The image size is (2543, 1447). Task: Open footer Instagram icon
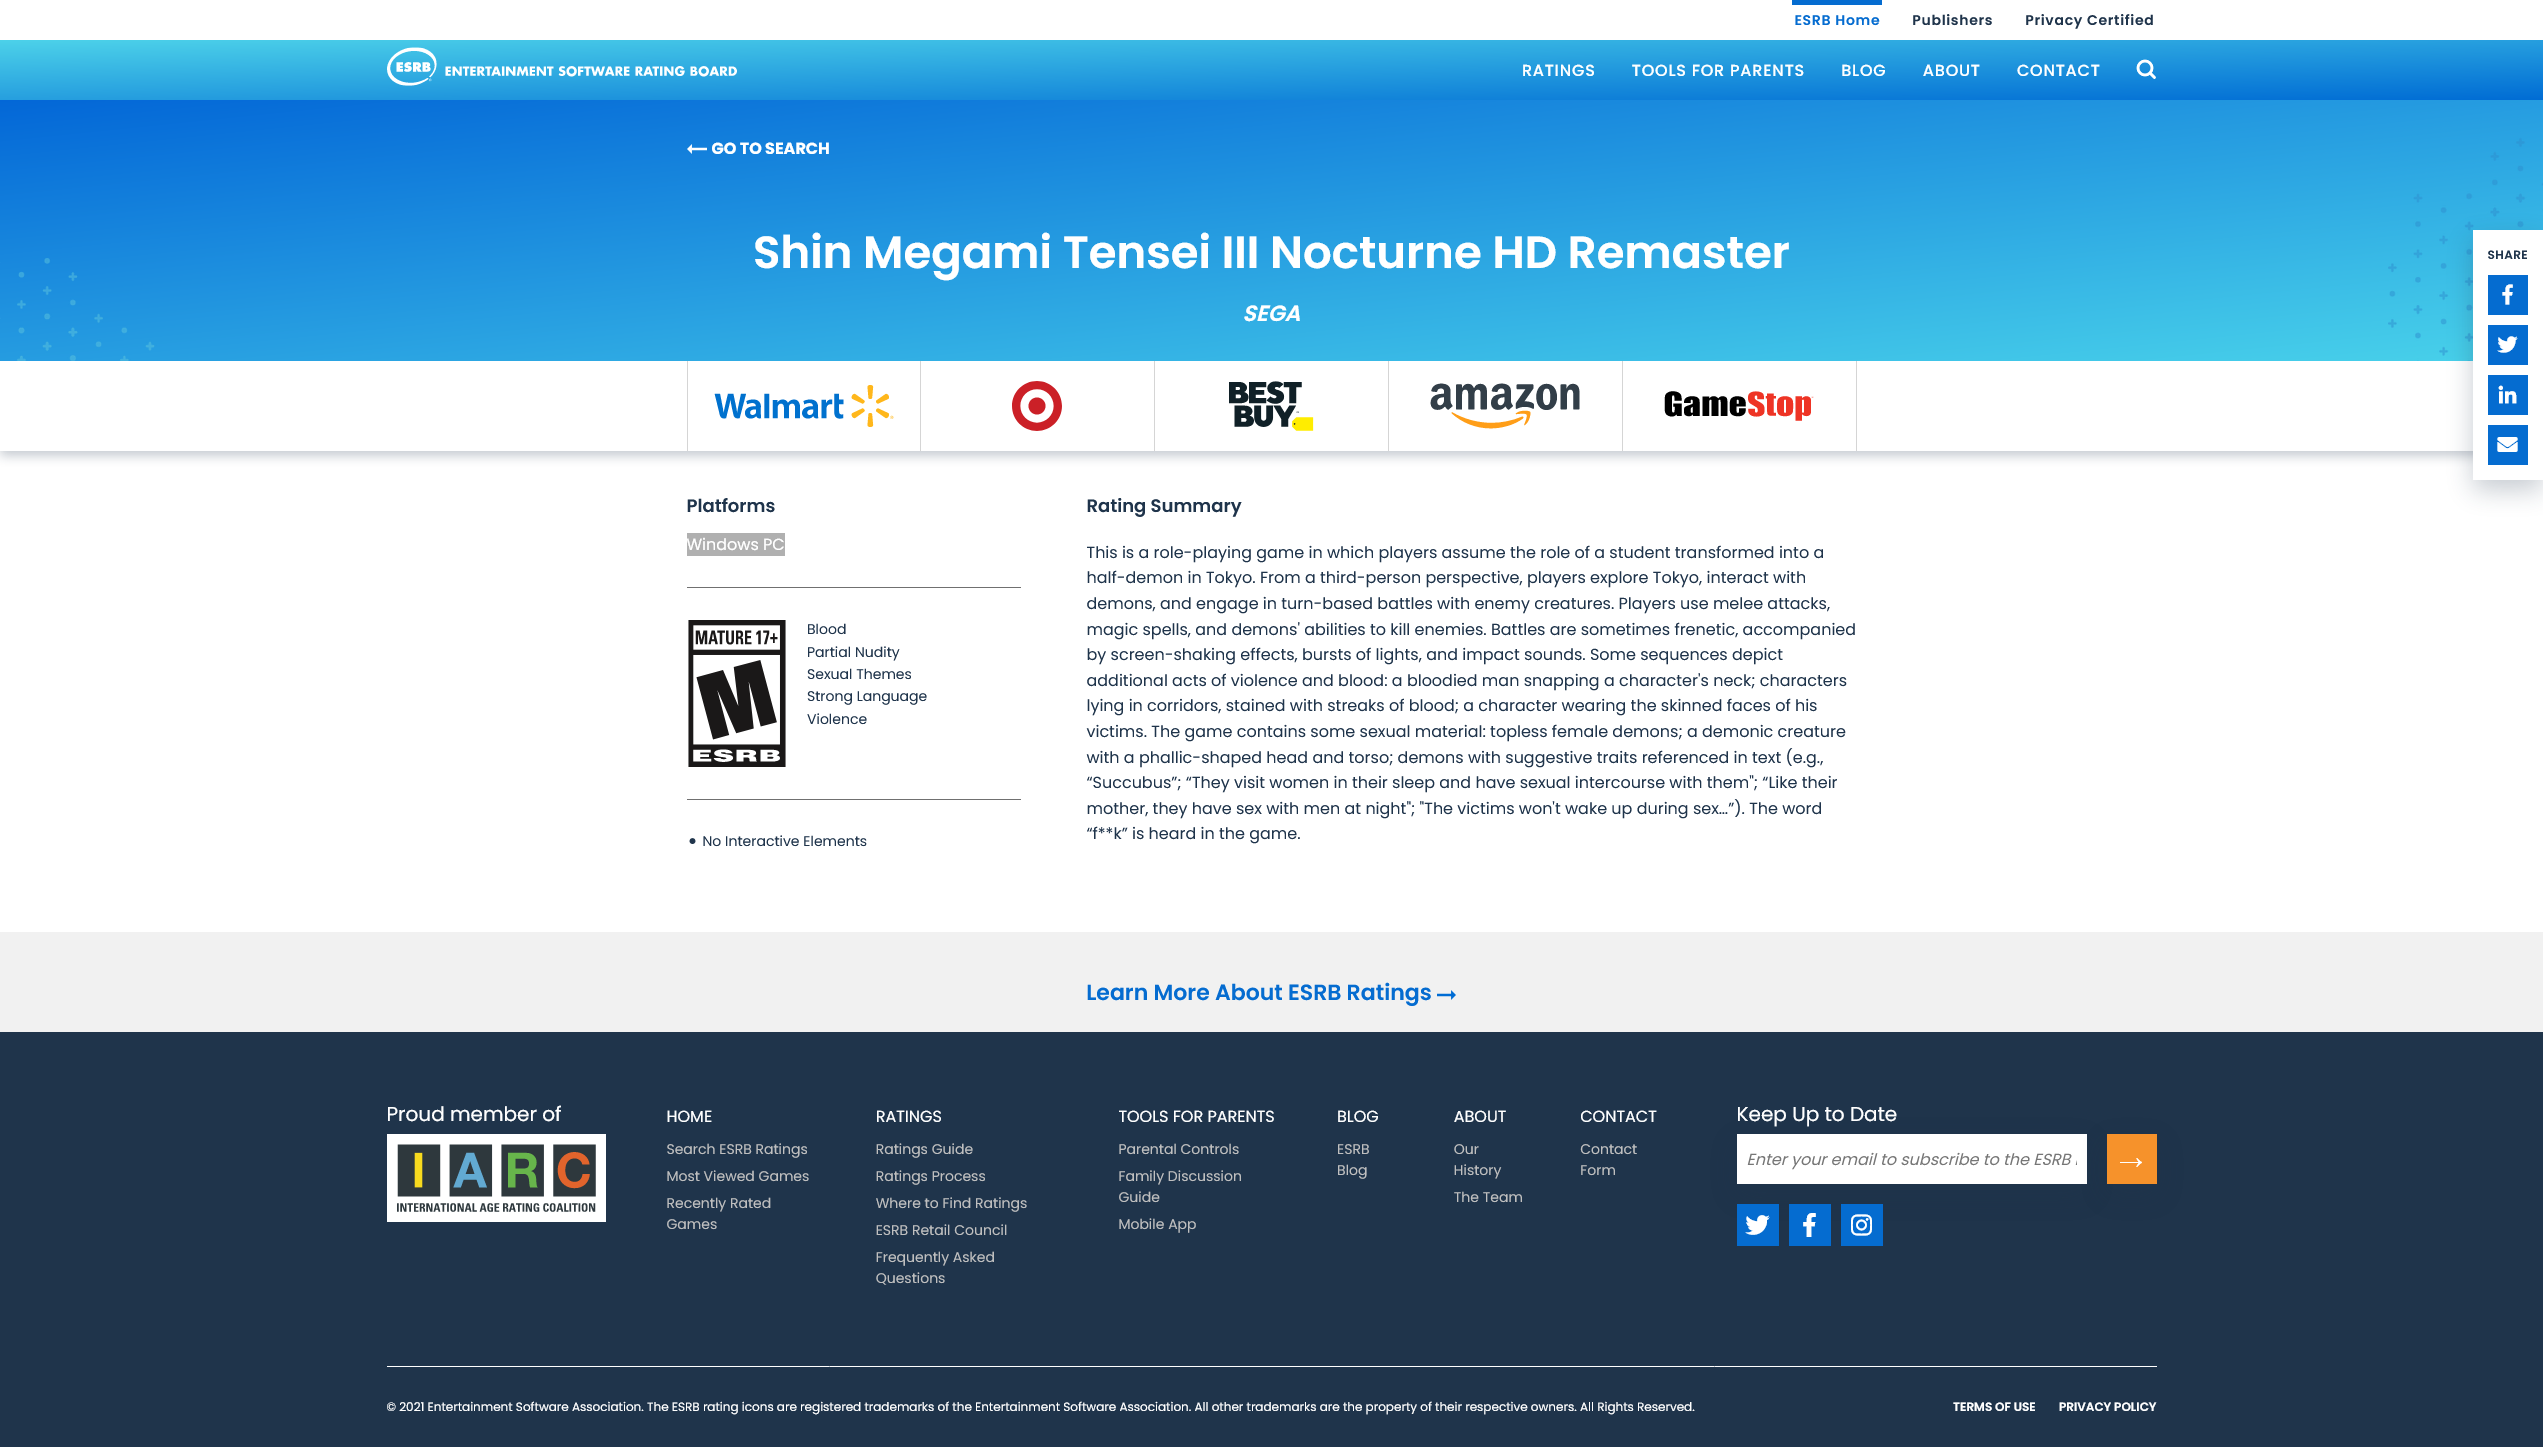click(x=1862, y=1225)
